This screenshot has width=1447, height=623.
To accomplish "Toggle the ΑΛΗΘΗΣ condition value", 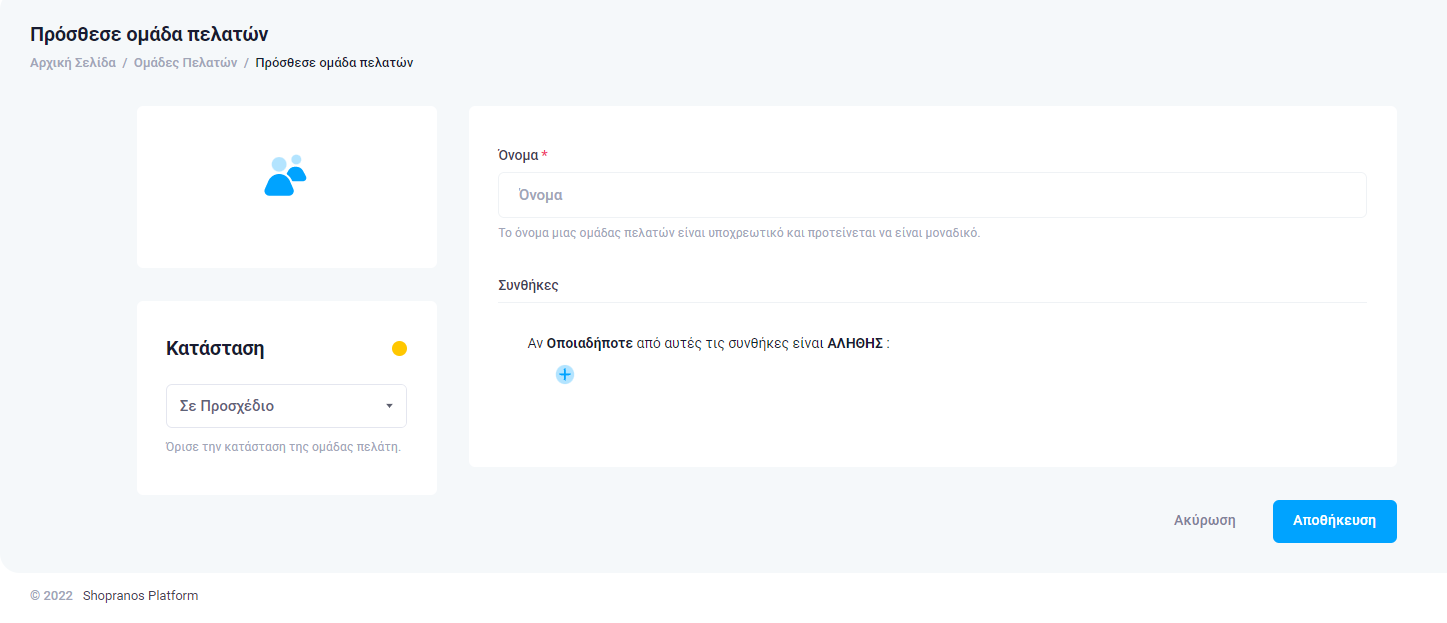I will [x=855, y=343].
